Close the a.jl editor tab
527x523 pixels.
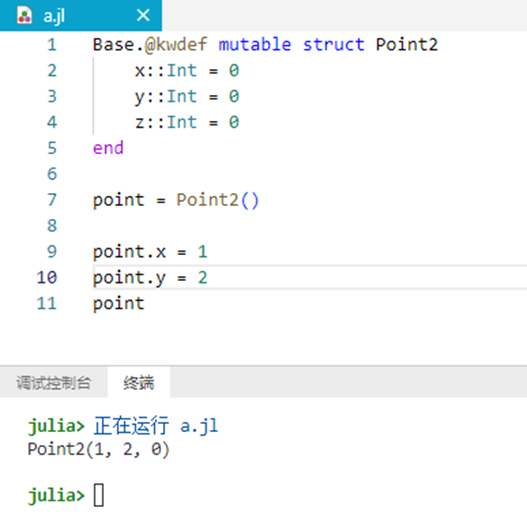tap(143, 15)
